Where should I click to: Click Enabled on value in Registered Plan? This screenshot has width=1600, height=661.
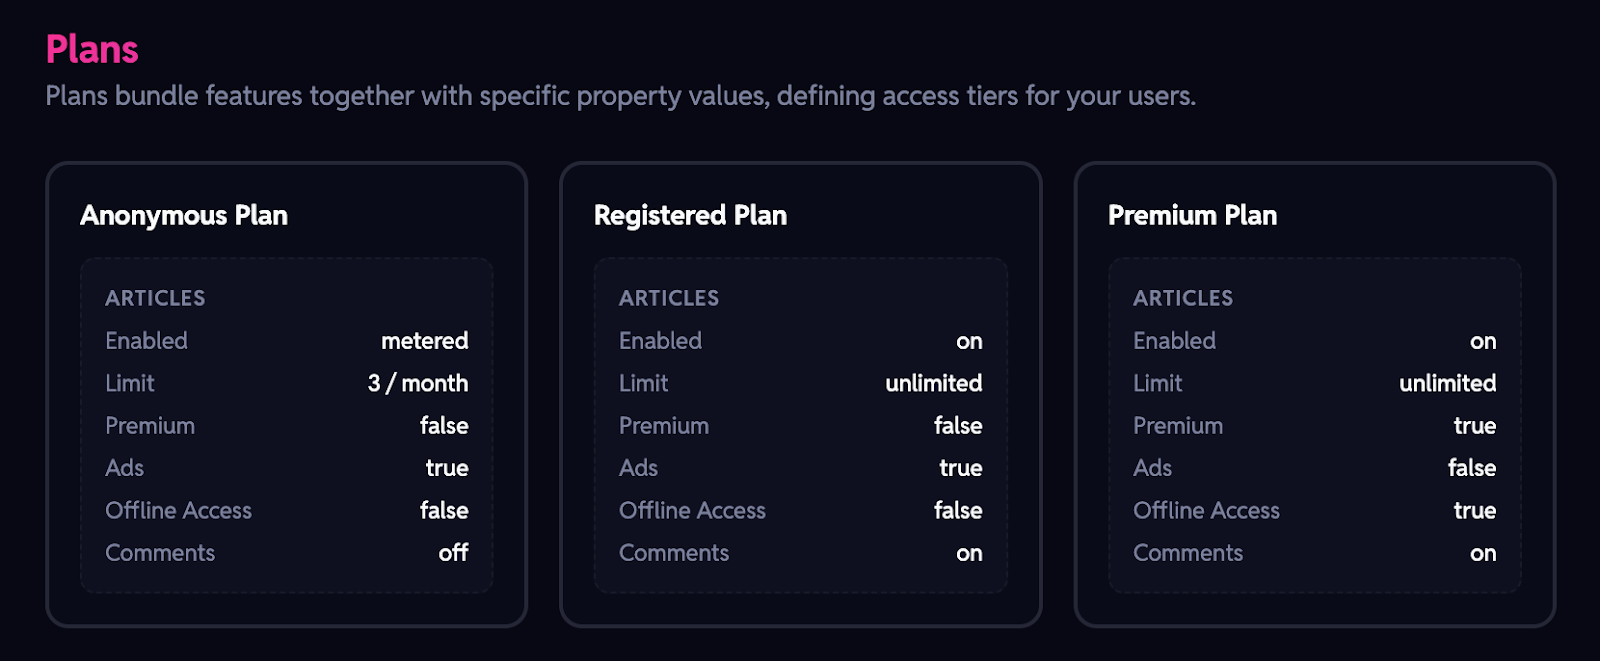[968, 342]
